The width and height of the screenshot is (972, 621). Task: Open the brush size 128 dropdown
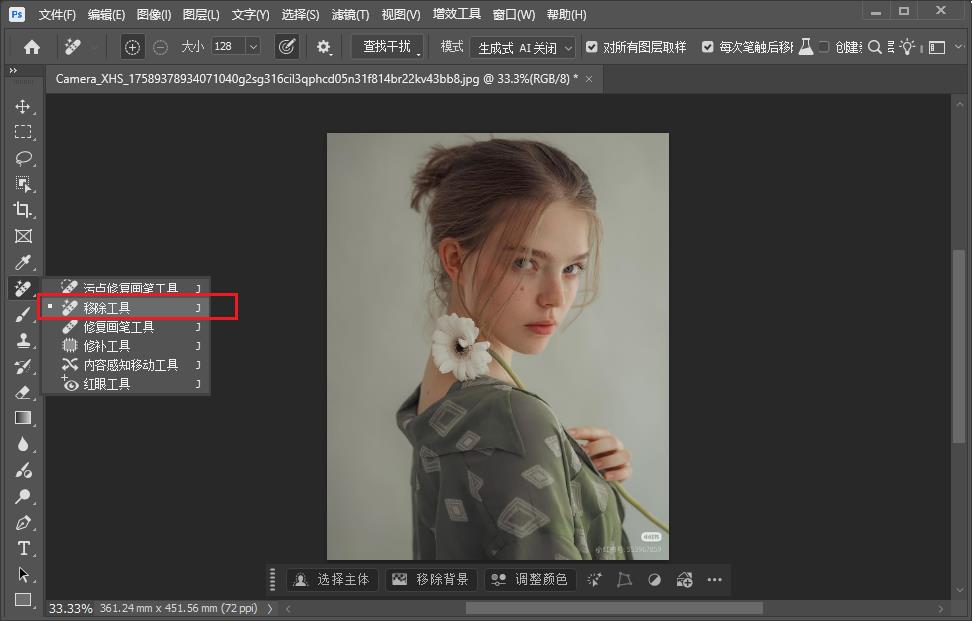pyautogui.click(x=252, y=46)
